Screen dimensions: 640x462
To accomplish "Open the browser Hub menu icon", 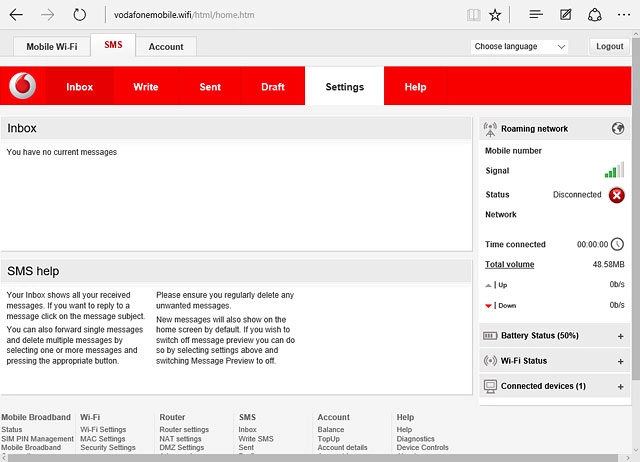I will (536, 15).
